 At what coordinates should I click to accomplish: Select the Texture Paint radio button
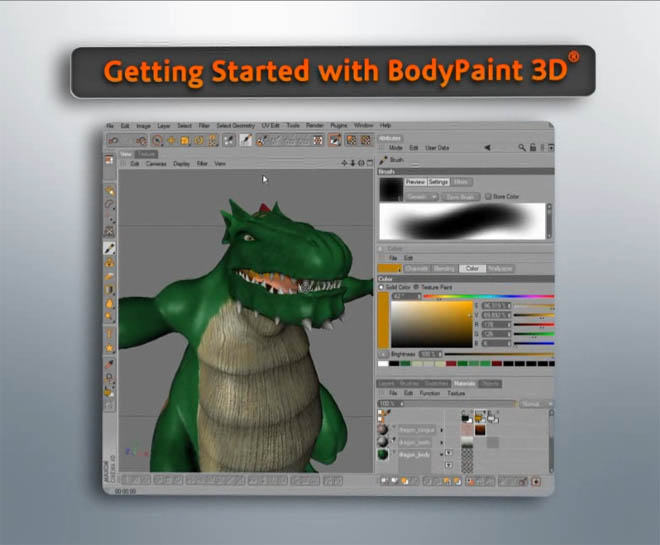[416, 287]
